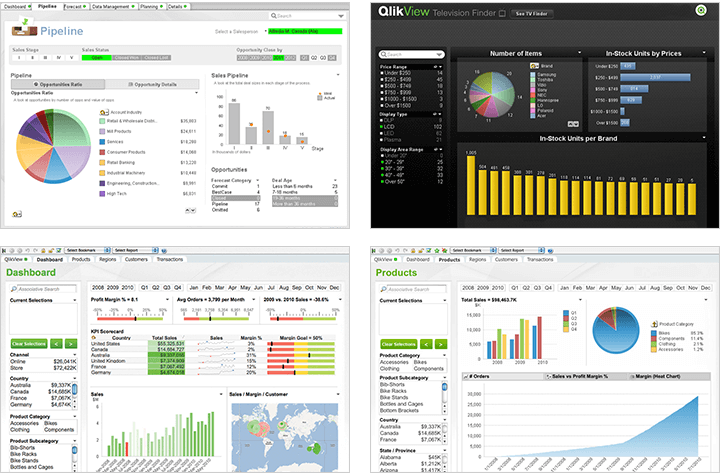
Task: Click the Associative Search magnifier in the Dashboard panel
Action: click(14, 289)
